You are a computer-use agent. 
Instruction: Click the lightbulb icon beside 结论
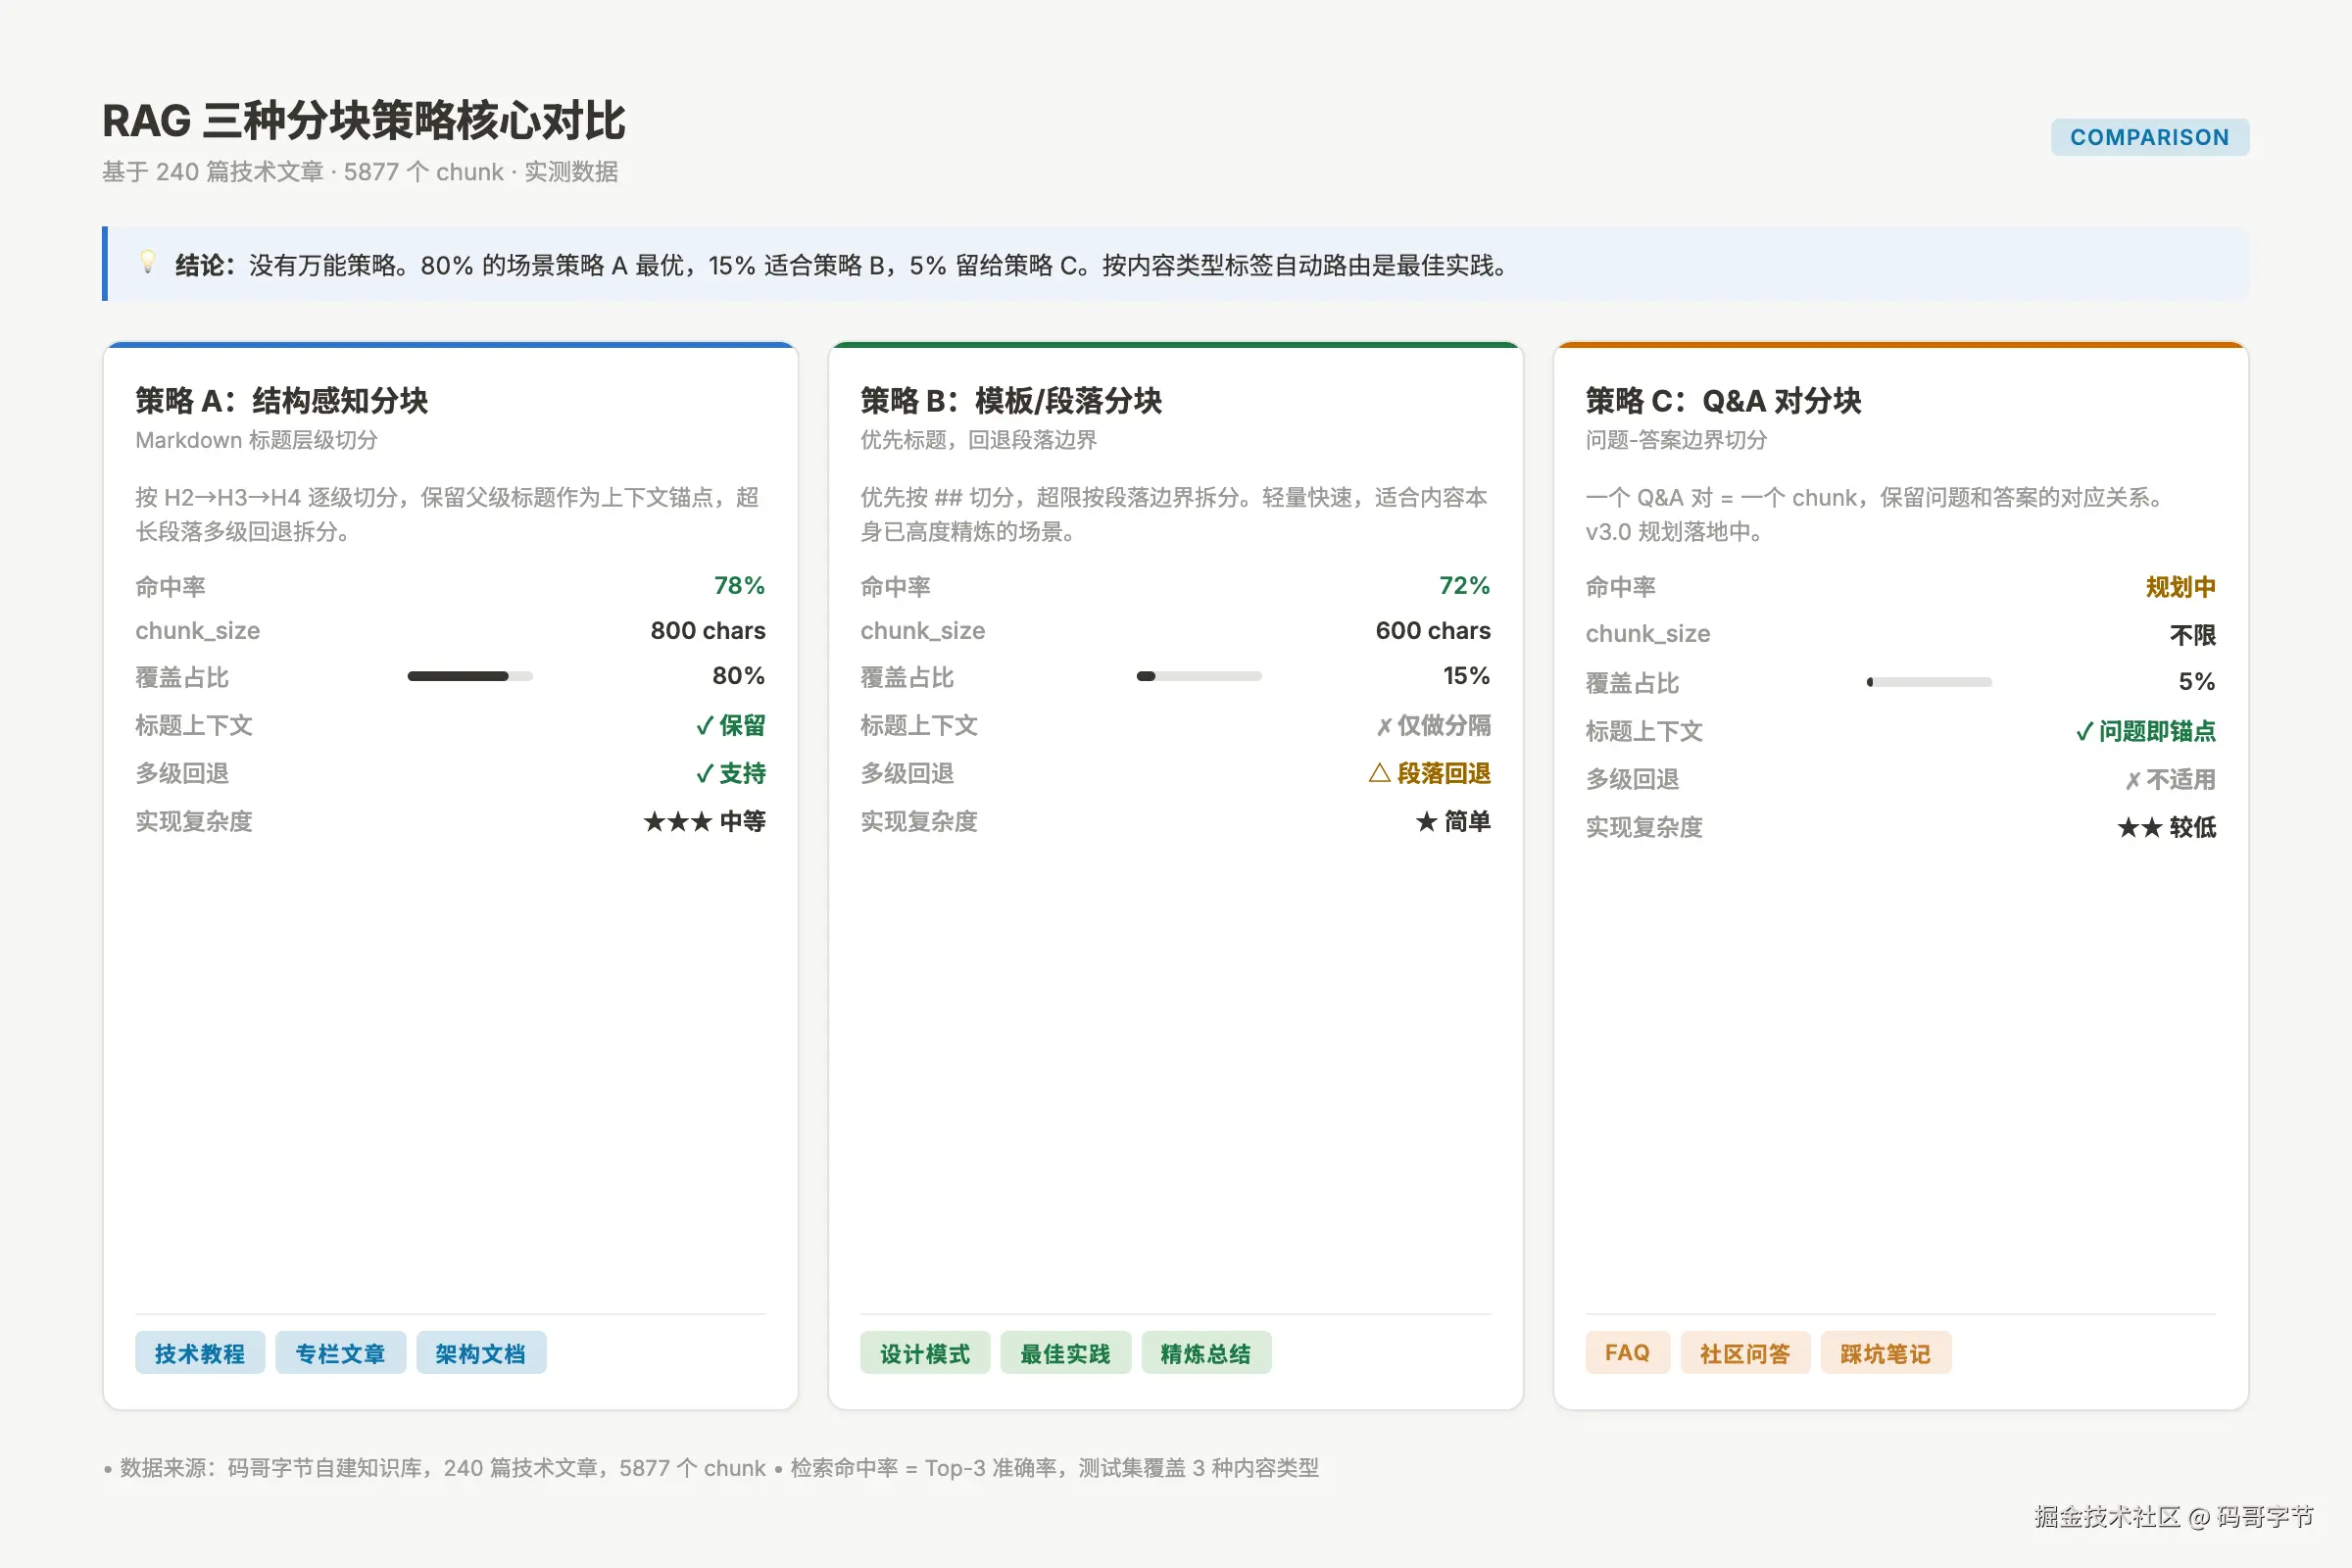click(x=148, y=263)
